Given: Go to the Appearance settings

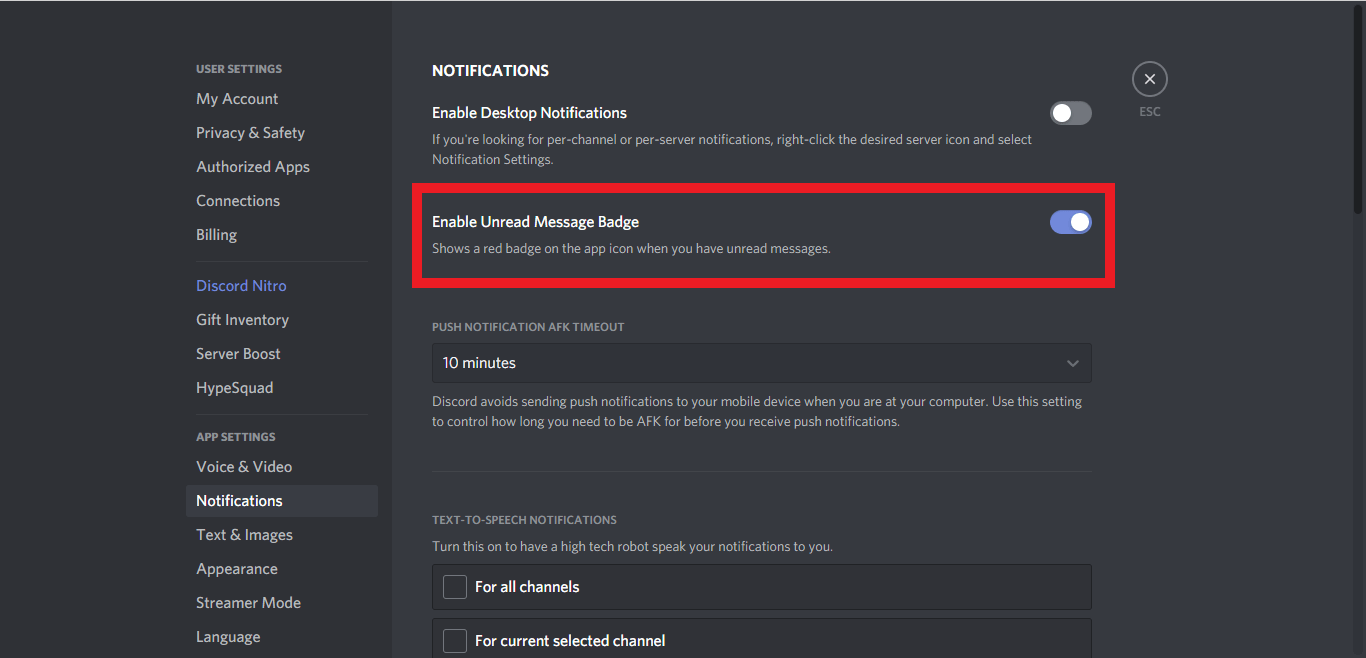Looking at the screenshot, I should point(237,569).
